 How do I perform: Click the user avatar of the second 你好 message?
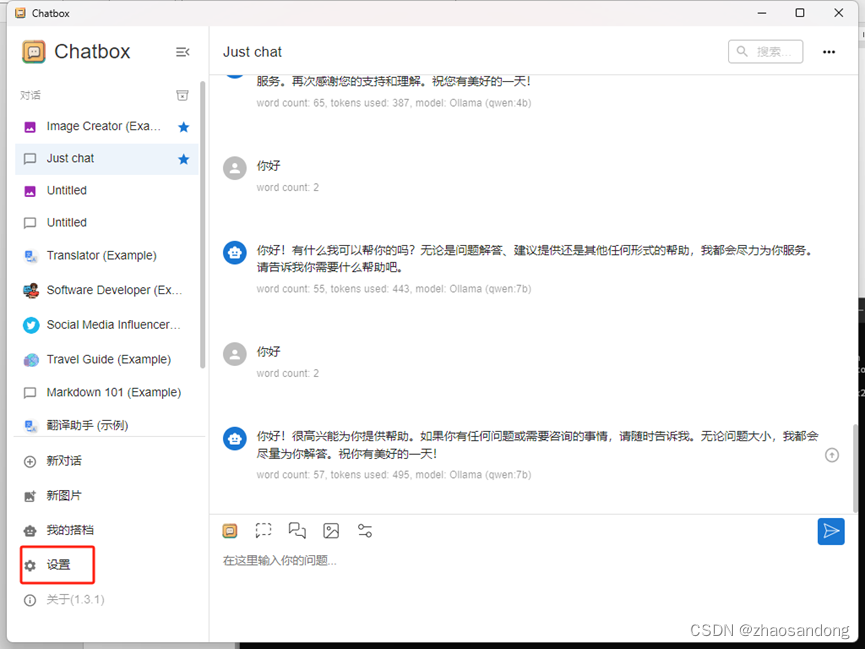(235, 354)
